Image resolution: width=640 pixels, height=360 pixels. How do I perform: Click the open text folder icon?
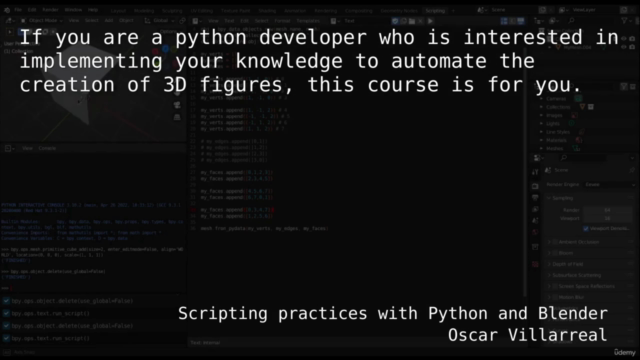412,21
